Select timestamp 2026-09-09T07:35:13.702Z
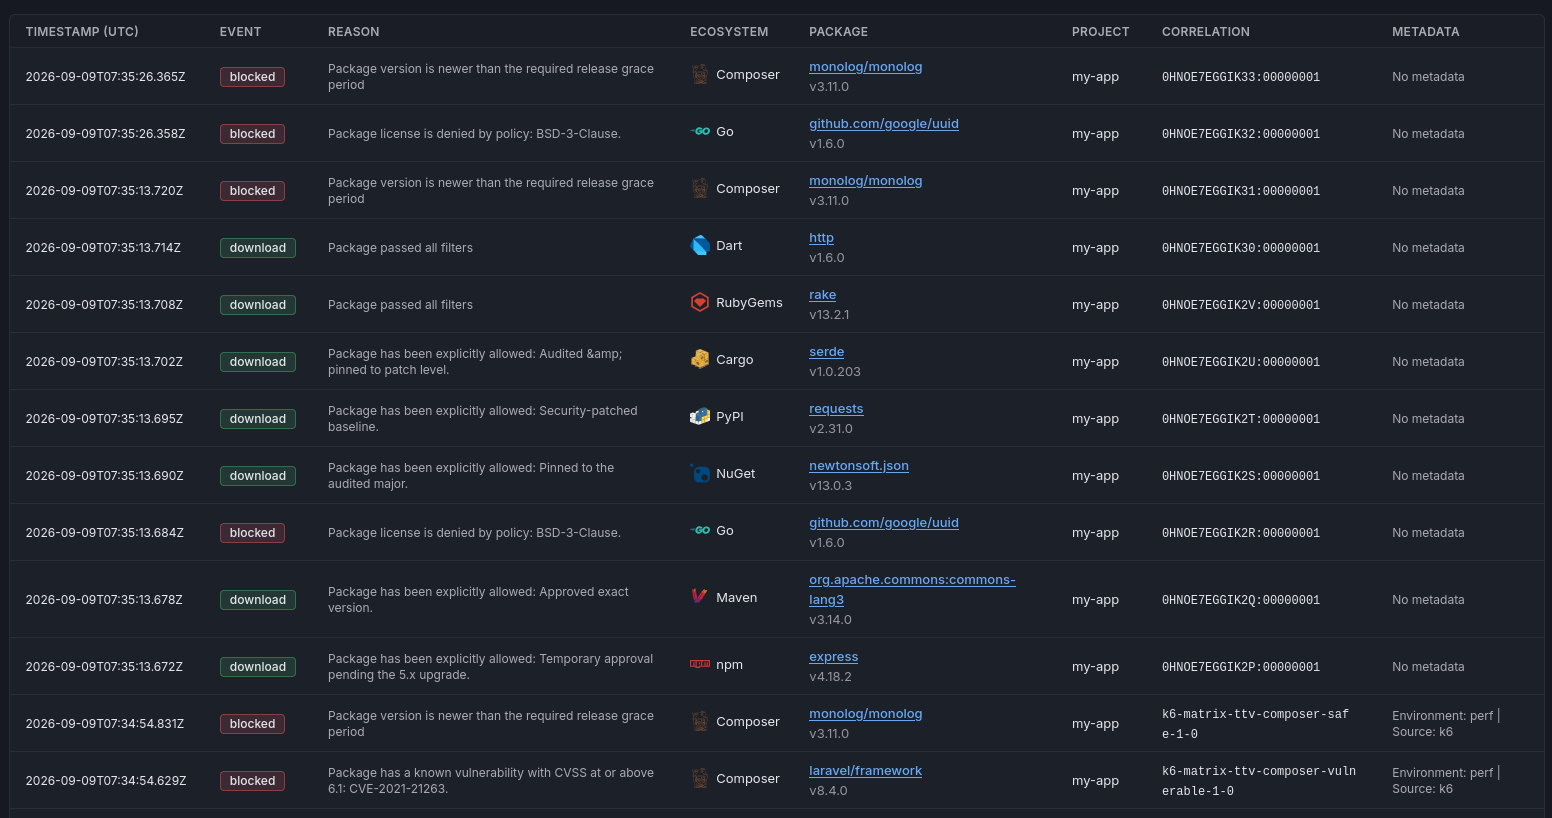Screen dimensions: 1552x818 coord(104,362)
